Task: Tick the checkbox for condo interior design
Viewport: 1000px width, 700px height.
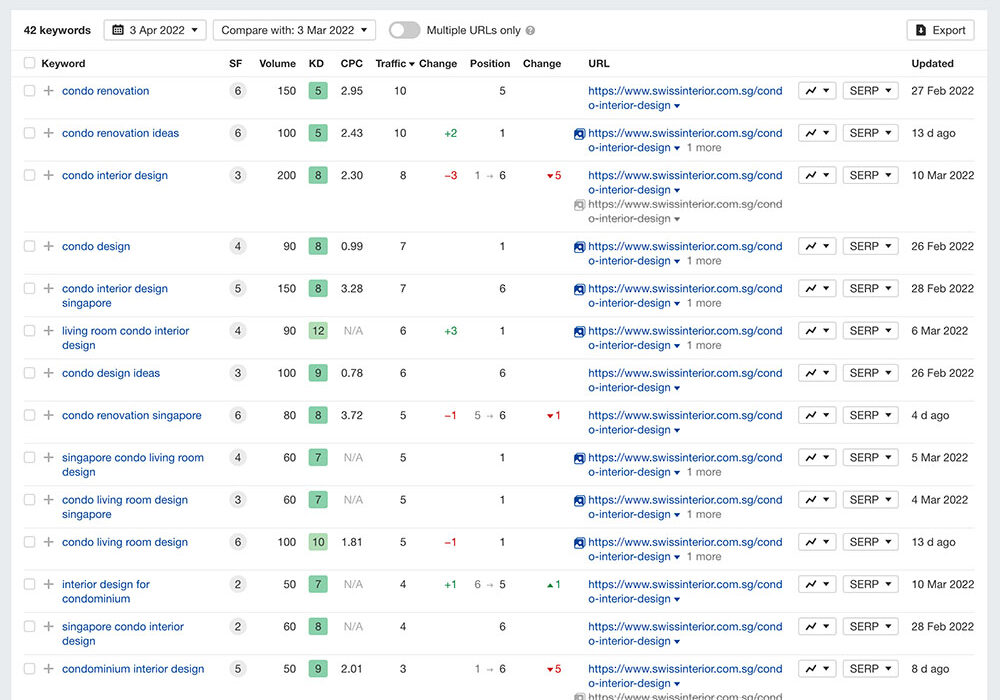Action: click(x=29, y=175)
